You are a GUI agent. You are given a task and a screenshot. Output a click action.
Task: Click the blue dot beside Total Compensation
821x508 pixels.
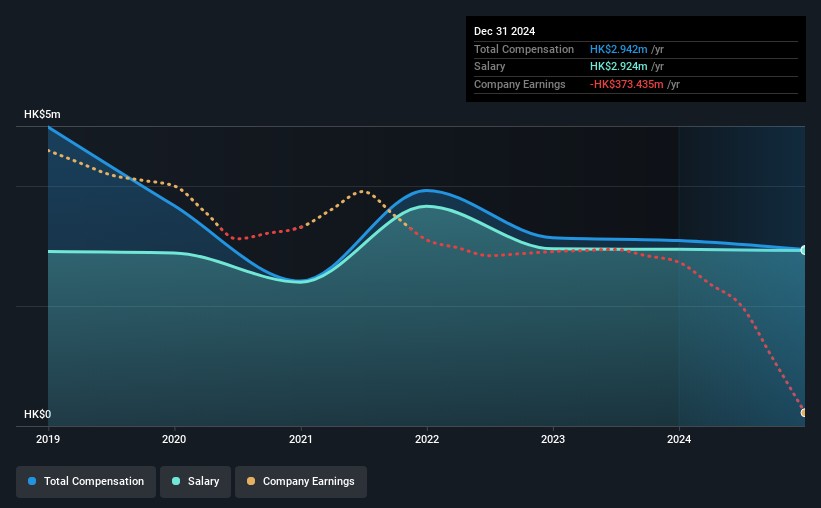pyautogui.click(x=32, y=481)
